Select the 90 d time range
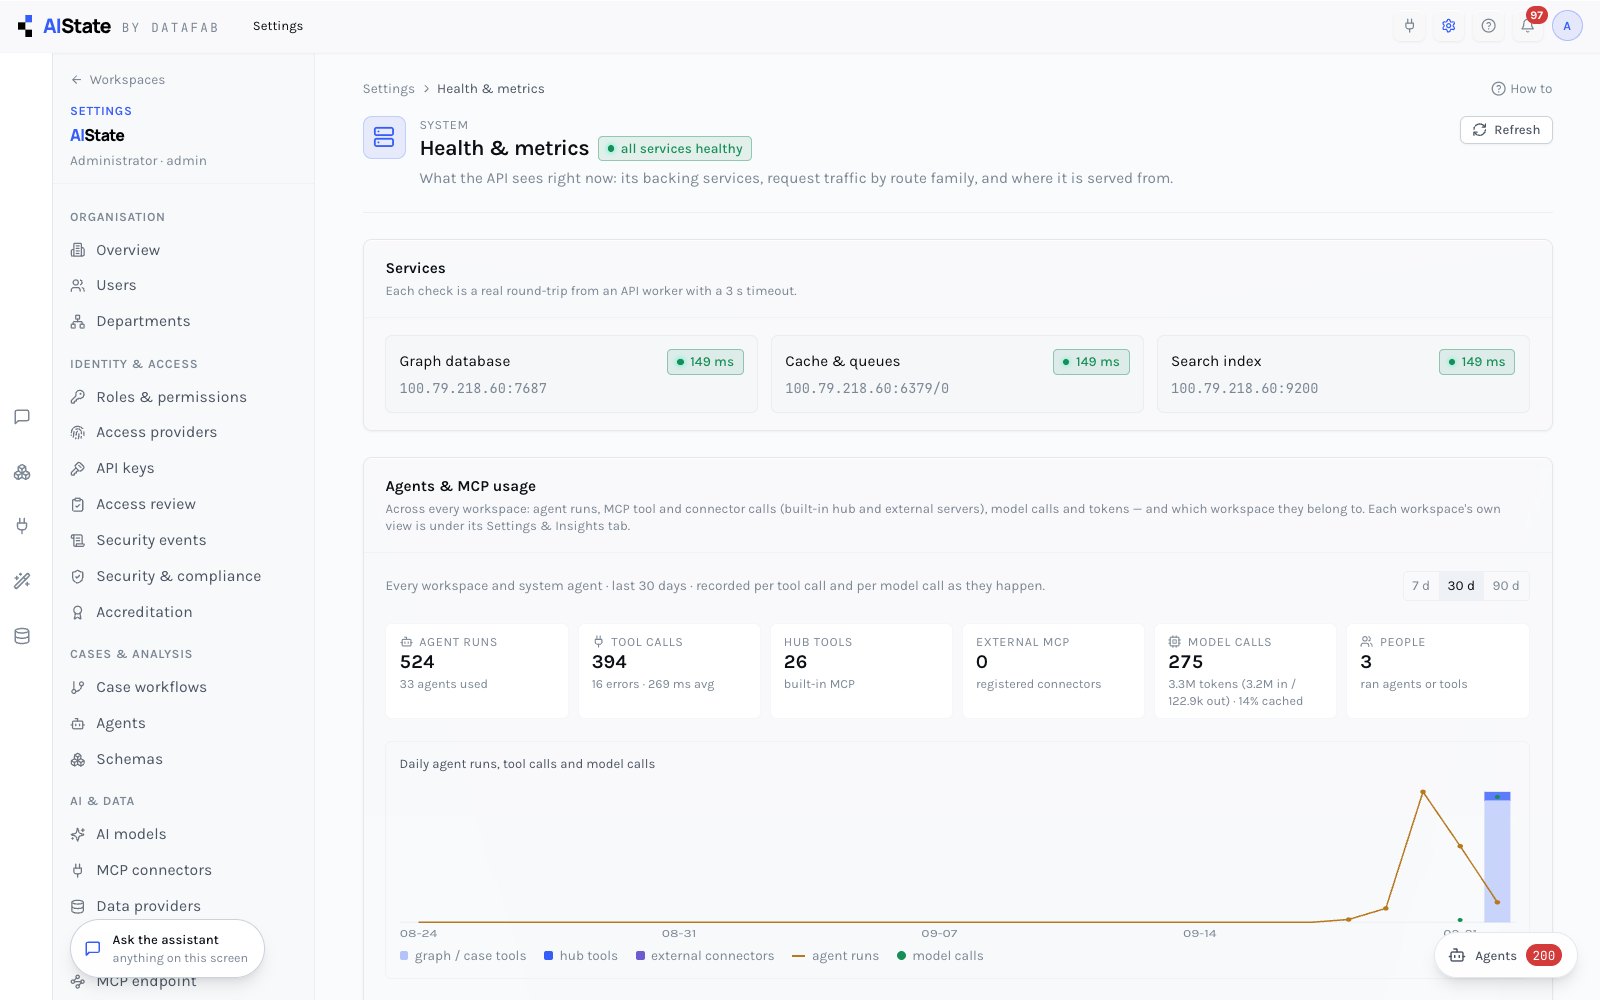1600x1000 pixels. coord(1505,586)
